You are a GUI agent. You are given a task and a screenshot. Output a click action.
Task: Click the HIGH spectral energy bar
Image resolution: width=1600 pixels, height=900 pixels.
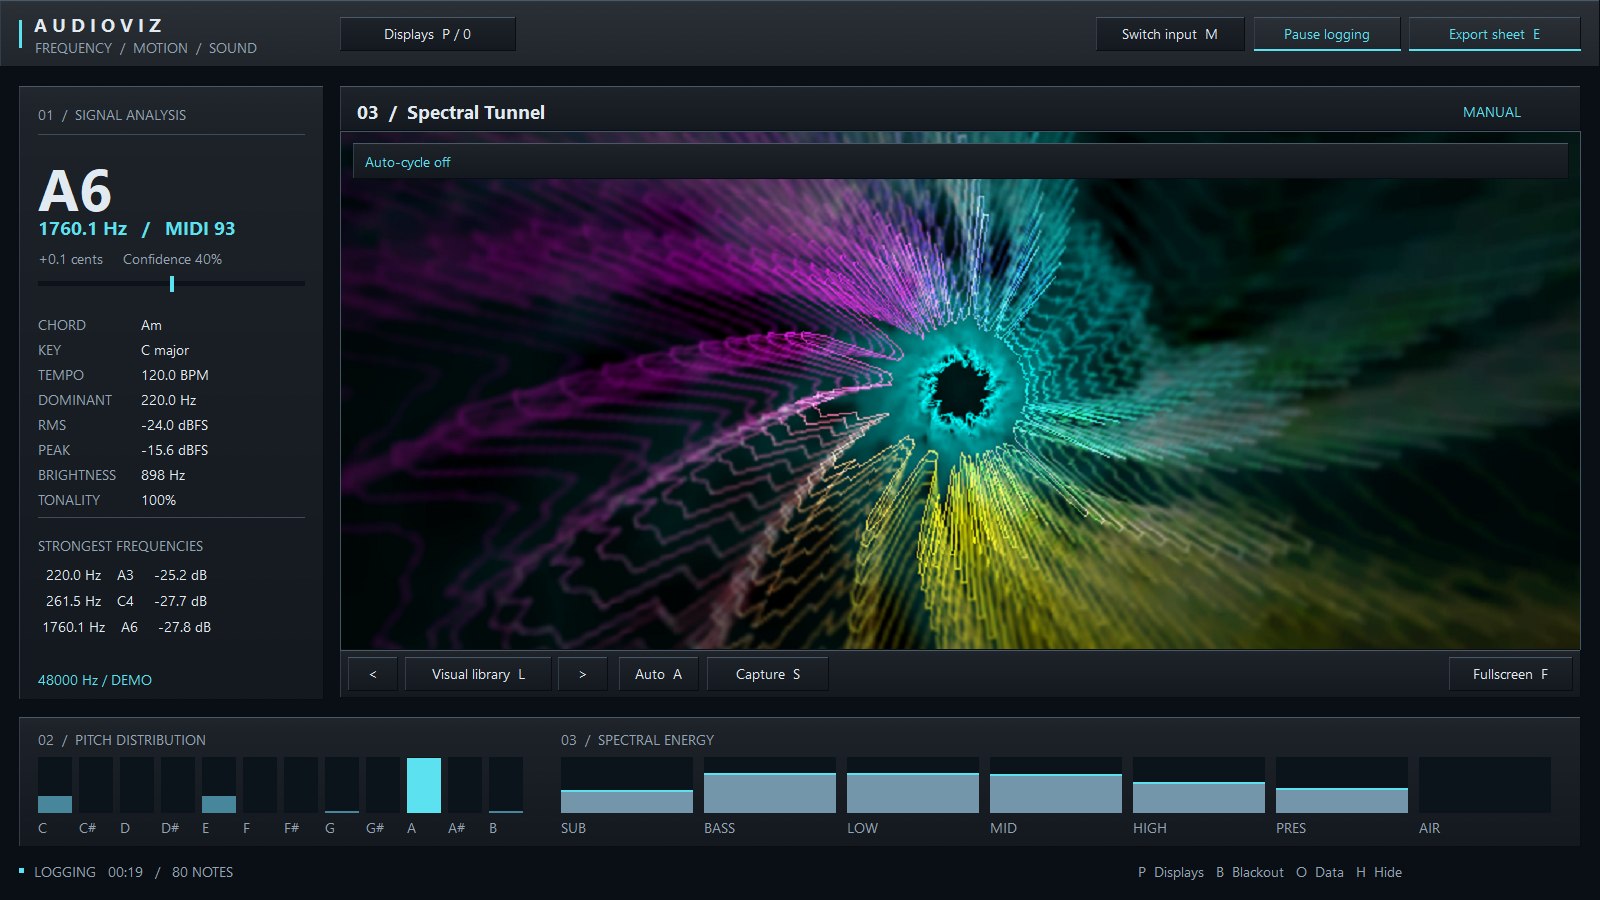click(1199, 785)
